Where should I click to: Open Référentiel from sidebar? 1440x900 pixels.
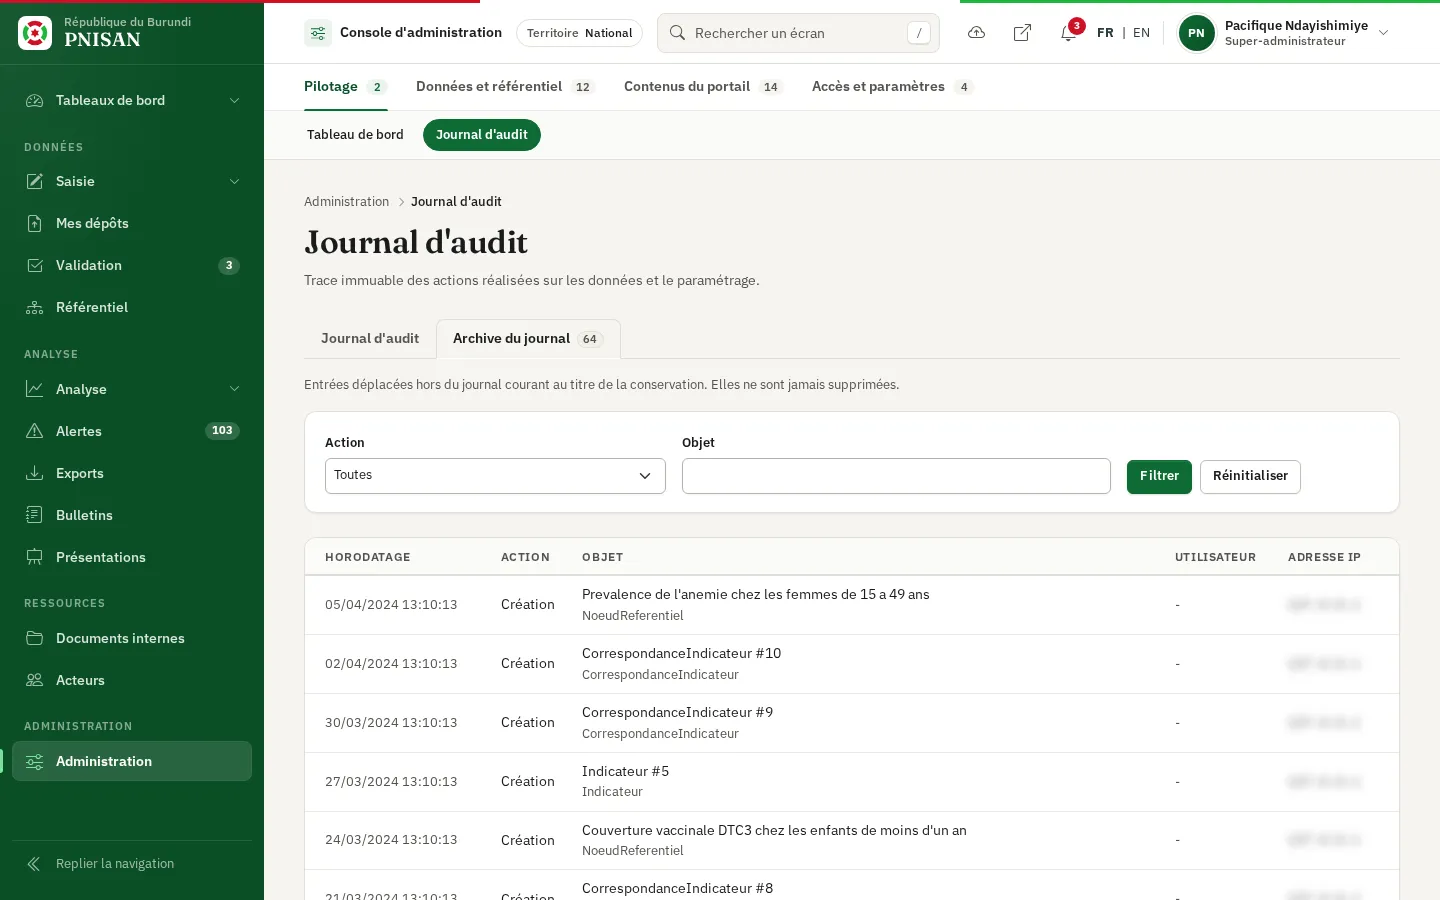tap(132, 307)
